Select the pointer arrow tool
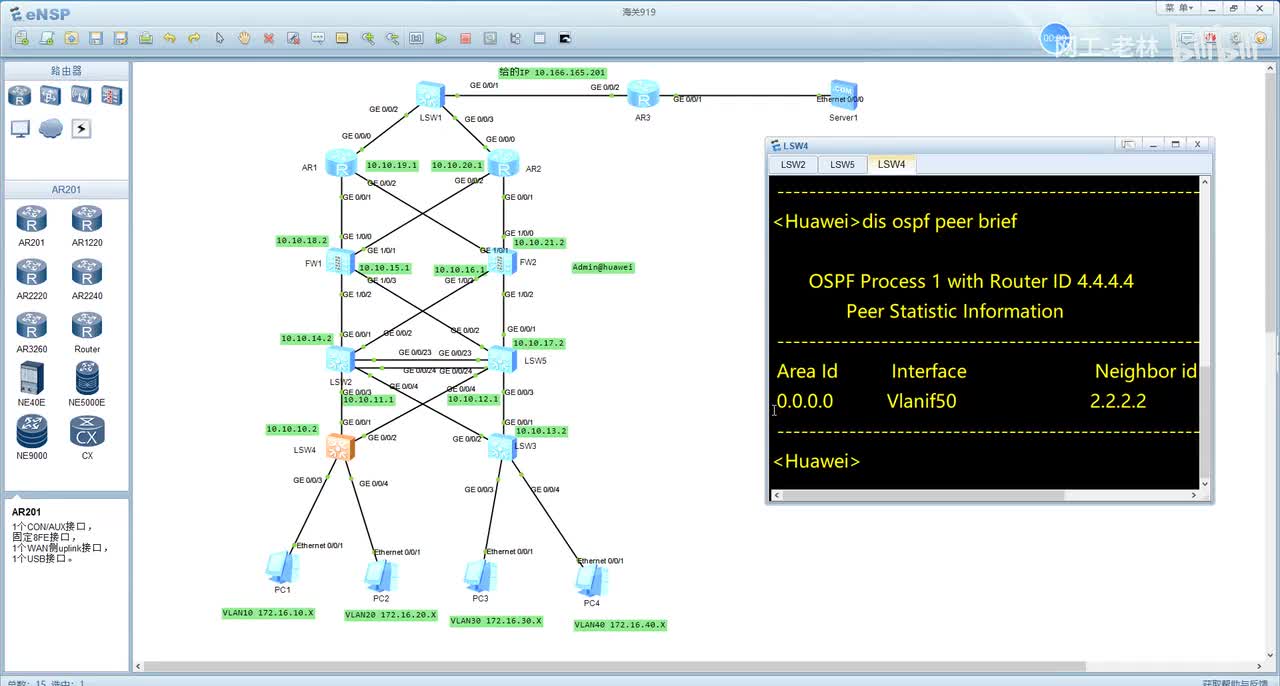 220,38
